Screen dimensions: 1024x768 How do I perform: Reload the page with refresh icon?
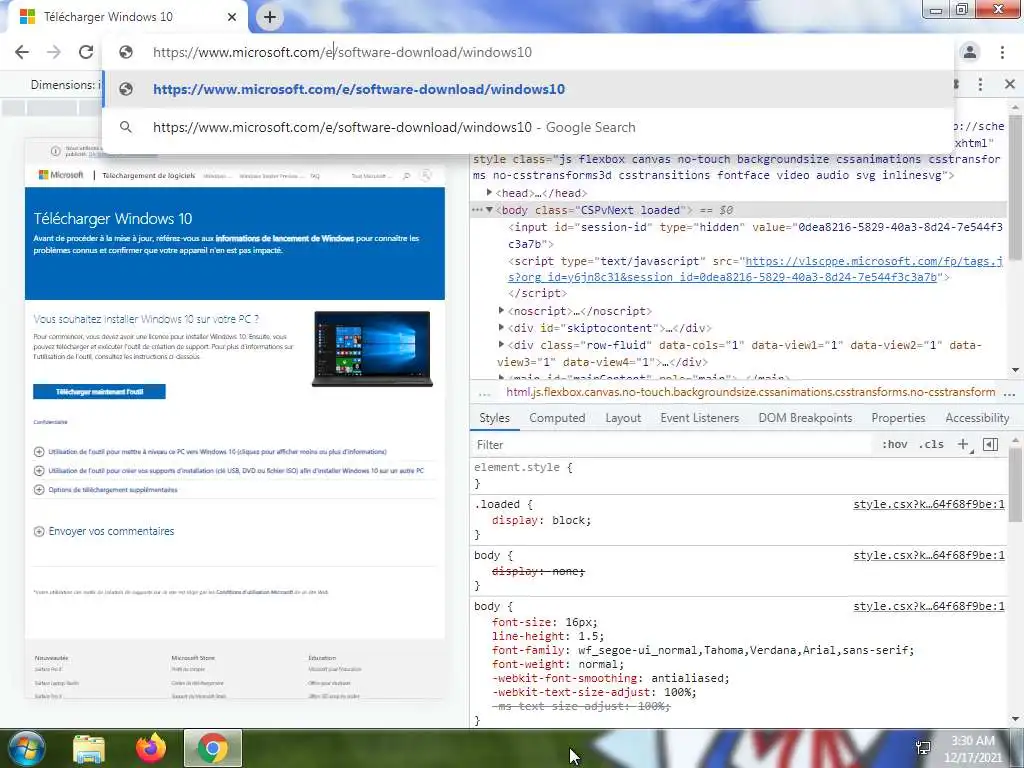pyautogui.click(x=86, y=52)
